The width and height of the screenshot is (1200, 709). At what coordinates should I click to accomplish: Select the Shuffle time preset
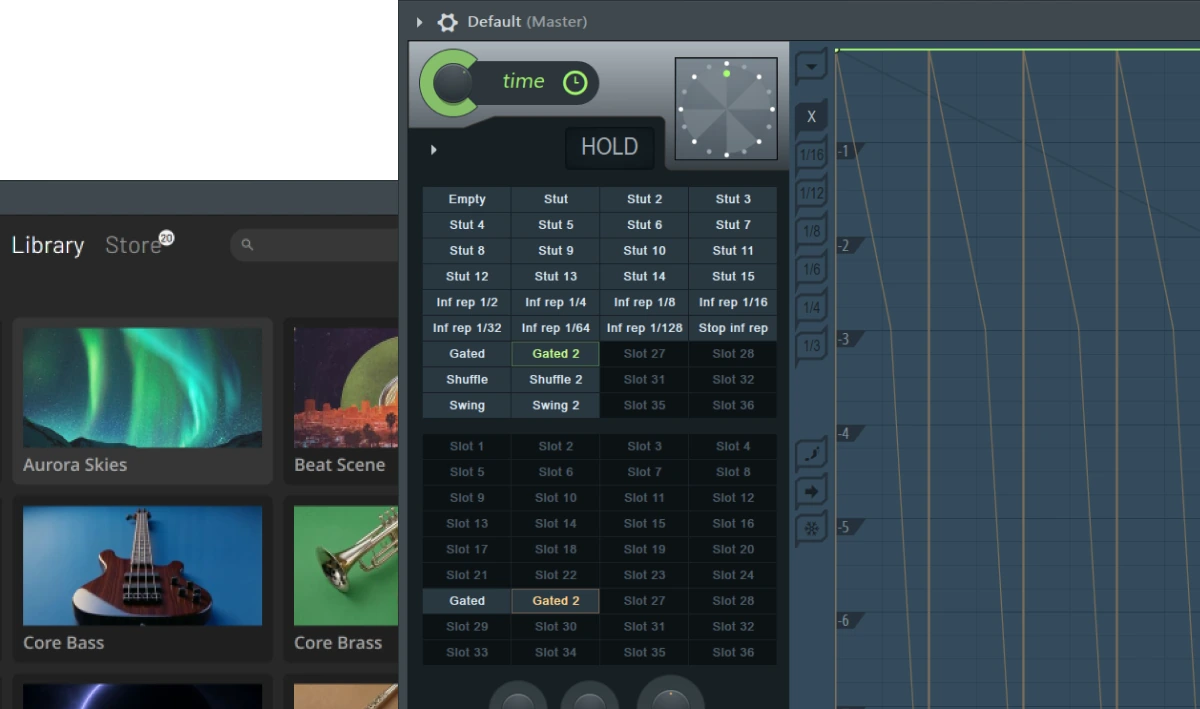point(467,380)
